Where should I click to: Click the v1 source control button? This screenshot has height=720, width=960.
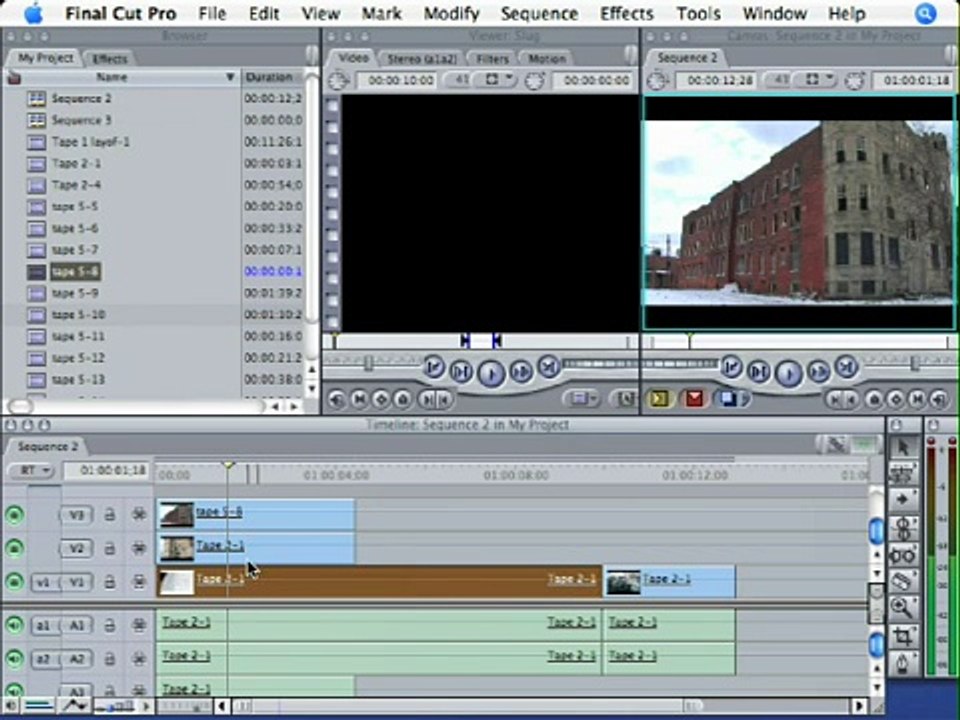click(42, 582)
